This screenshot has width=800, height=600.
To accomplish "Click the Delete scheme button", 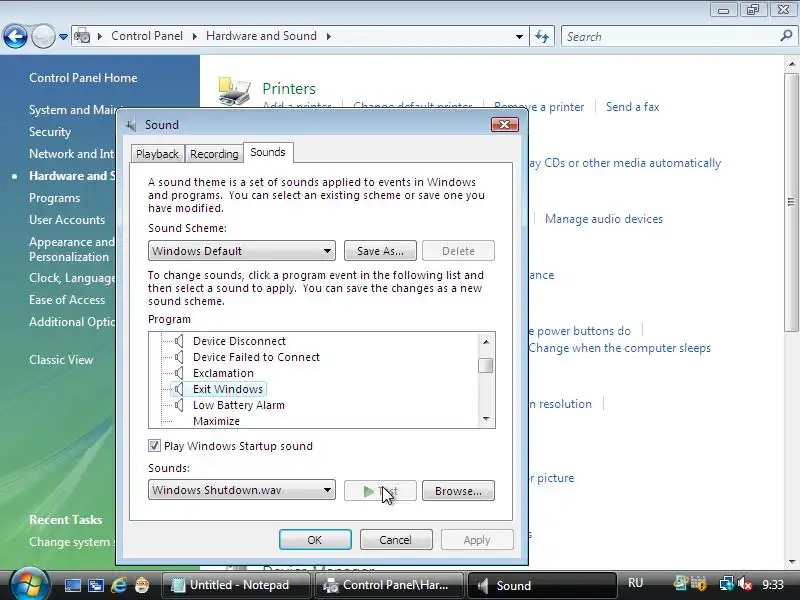I will click(458, 251).
